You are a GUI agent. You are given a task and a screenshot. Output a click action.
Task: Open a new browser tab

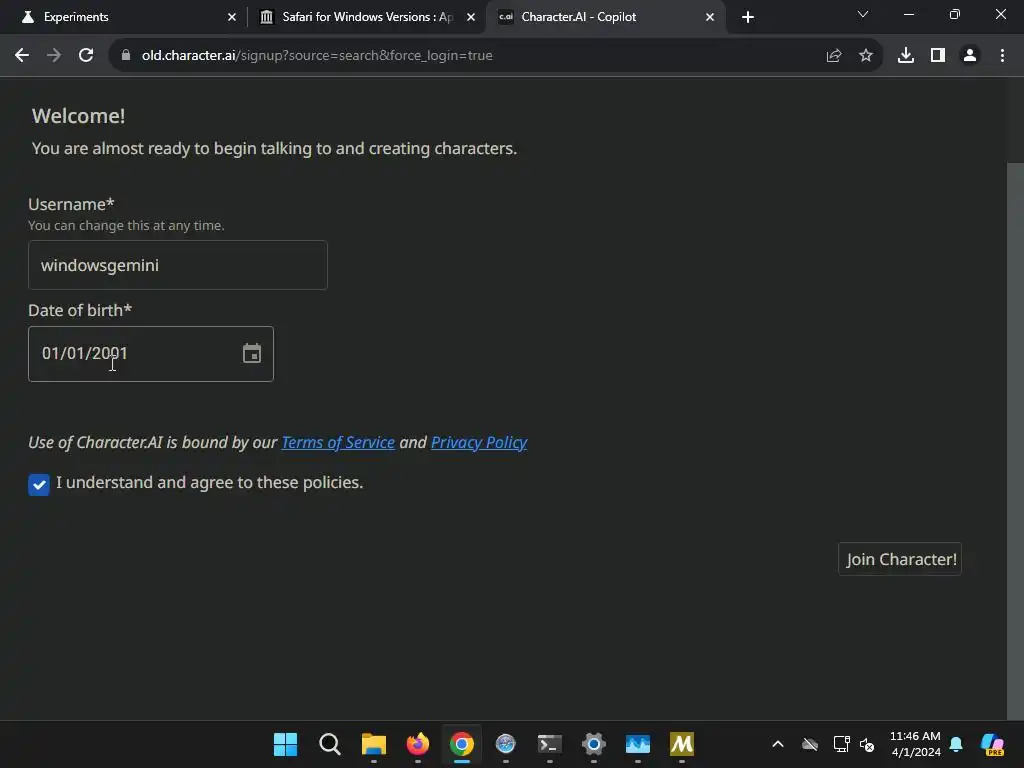[748, 17]
